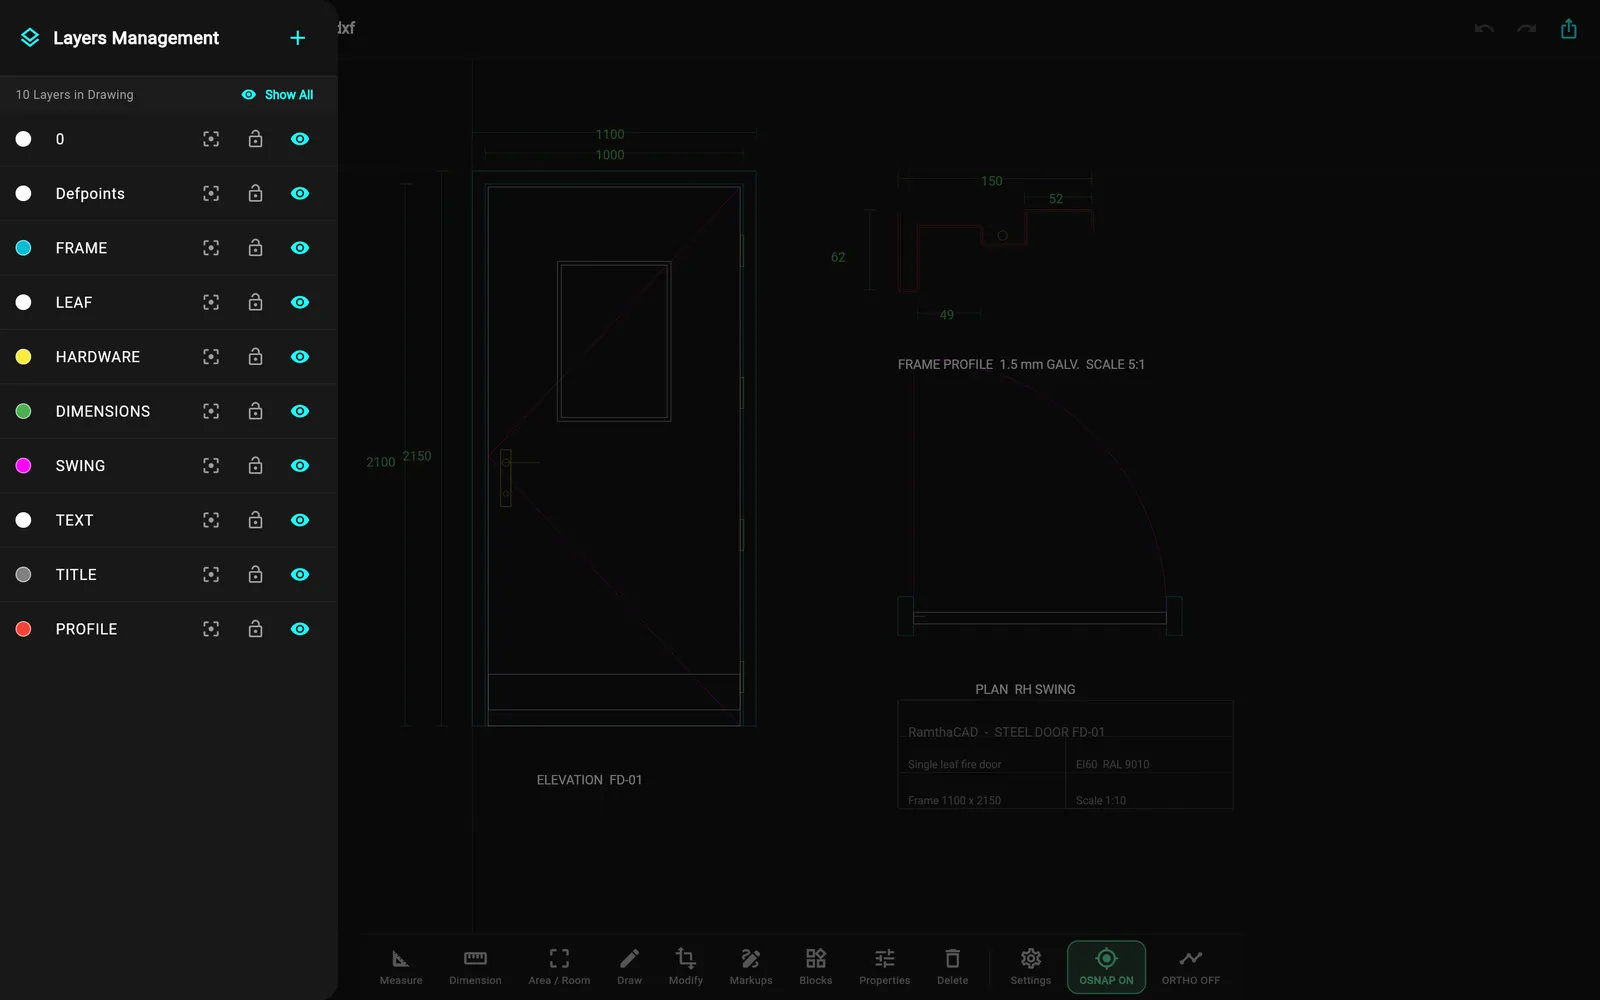
Task: Toggle visibility of the DIMENSIONS layer
Action: [x=300, y=411]
